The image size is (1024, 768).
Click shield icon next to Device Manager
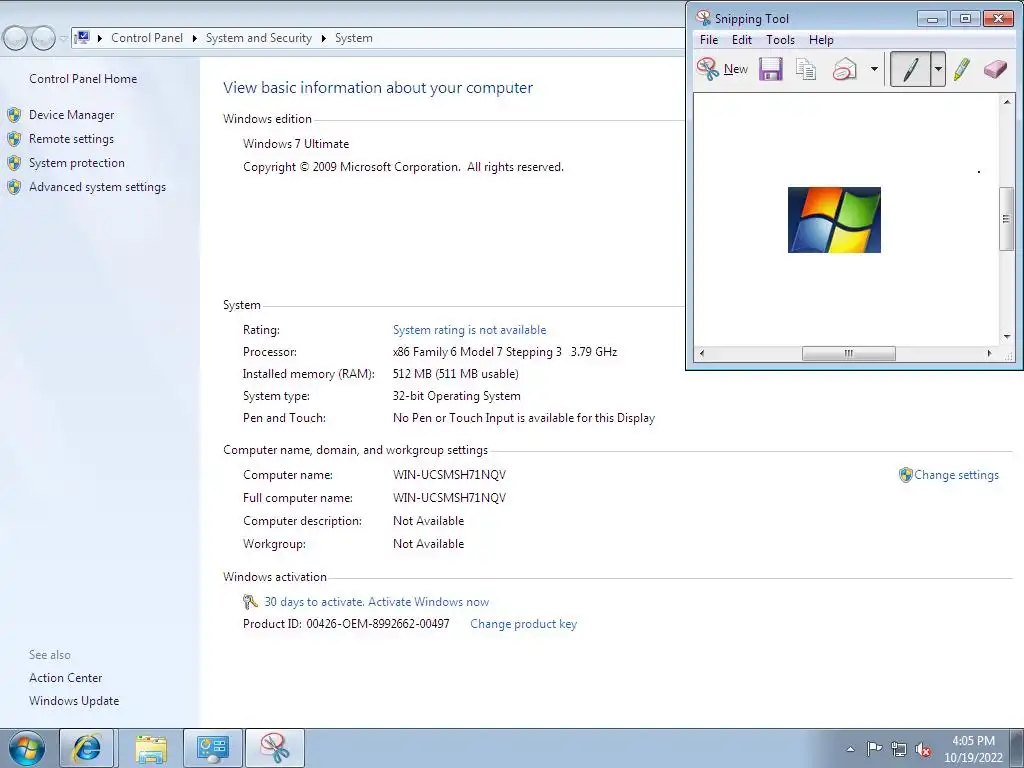14,116
